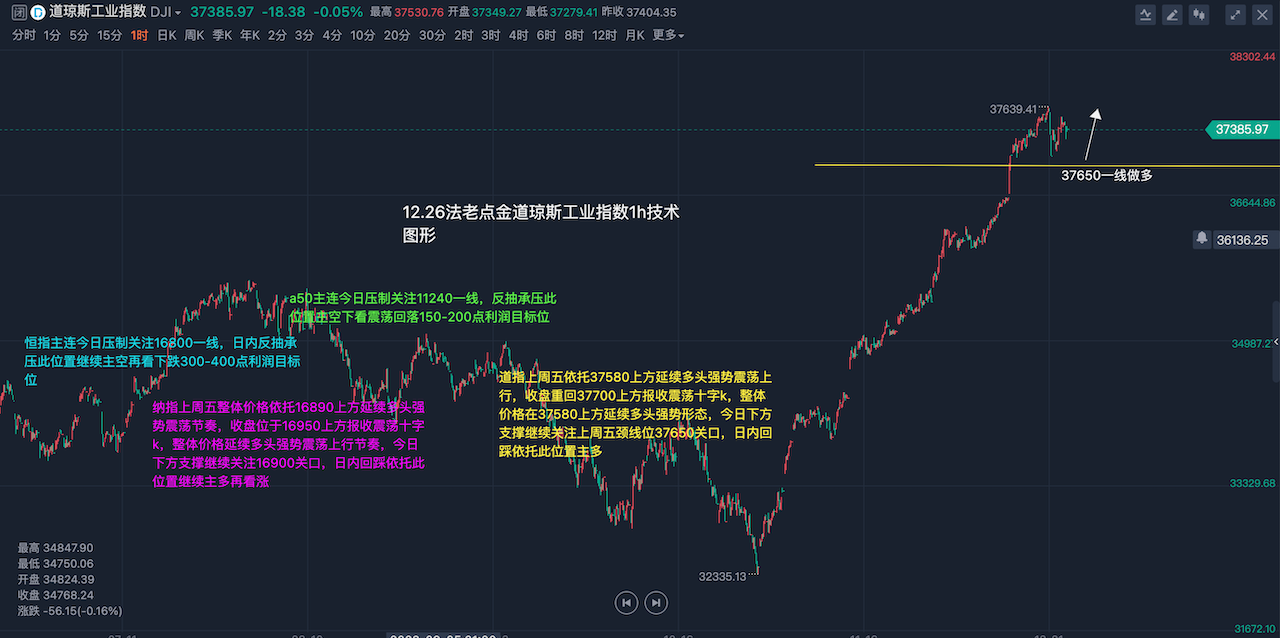
Task: Select the 日K timeframe tab
Action: (166, 35)
